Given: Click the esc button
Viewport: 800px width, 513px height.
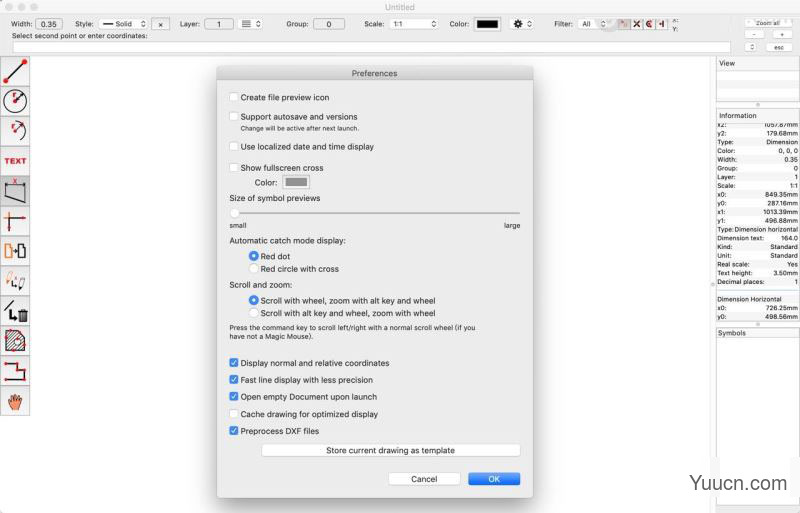Looking at the screenshot, I should point(779,47).
